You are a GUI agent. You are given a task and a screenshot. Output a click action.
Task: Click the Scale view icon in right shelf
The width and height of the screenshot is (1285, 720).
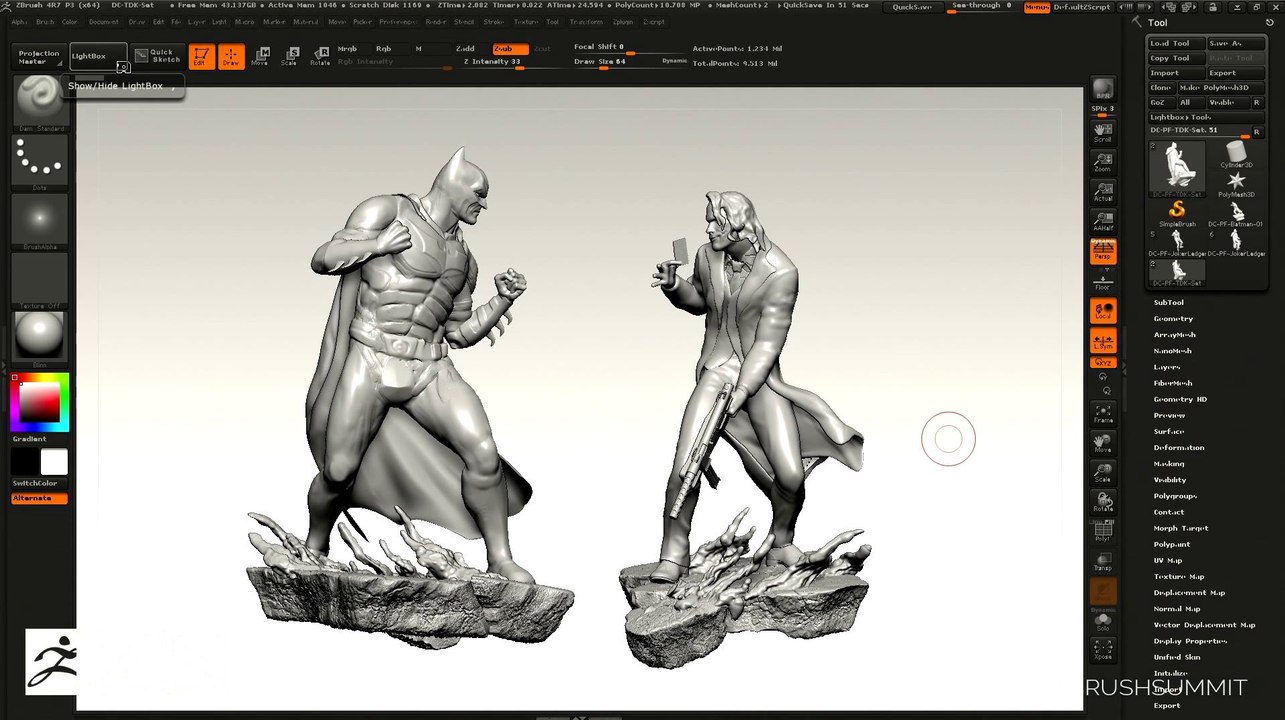(1103, 472)
